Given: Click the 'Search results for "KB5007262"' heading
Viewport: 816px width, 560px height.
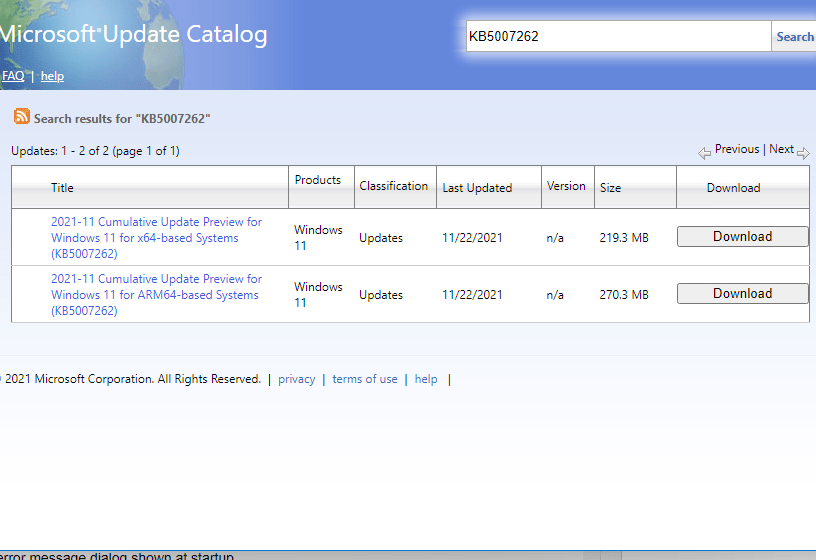Looking at the screenshot, I should click(x=122, y=119).
